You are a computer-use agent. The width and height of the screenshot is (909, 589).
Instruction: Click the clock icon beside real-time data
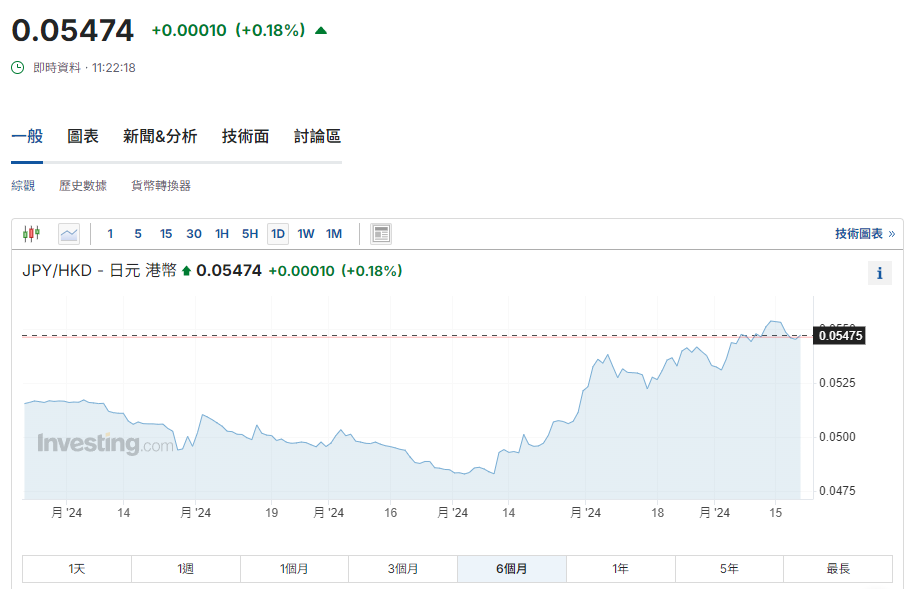click(x=18, y=68)
